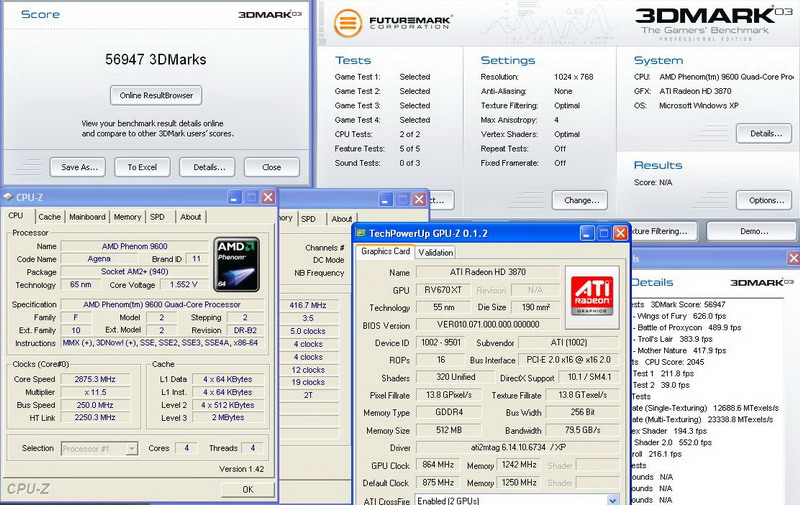Open the Texture Filtering button
Viewport: 800px width, 505px height.
click(x=664, y=231)
